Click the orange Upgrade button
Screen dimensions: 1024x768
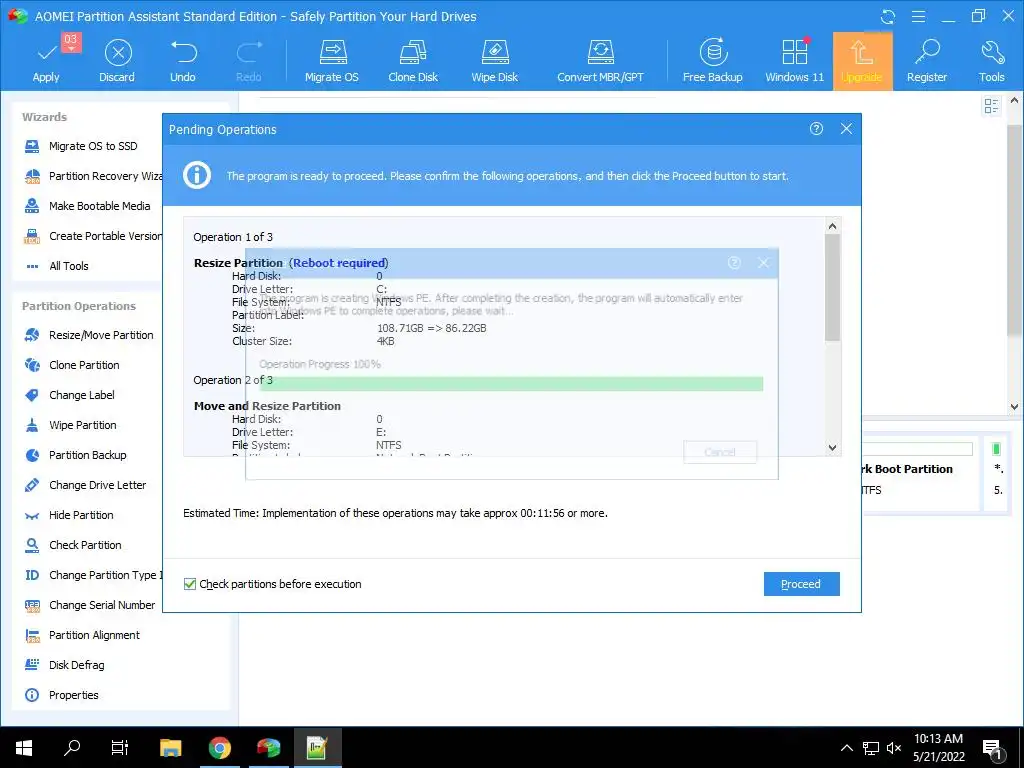pos(862,61)
